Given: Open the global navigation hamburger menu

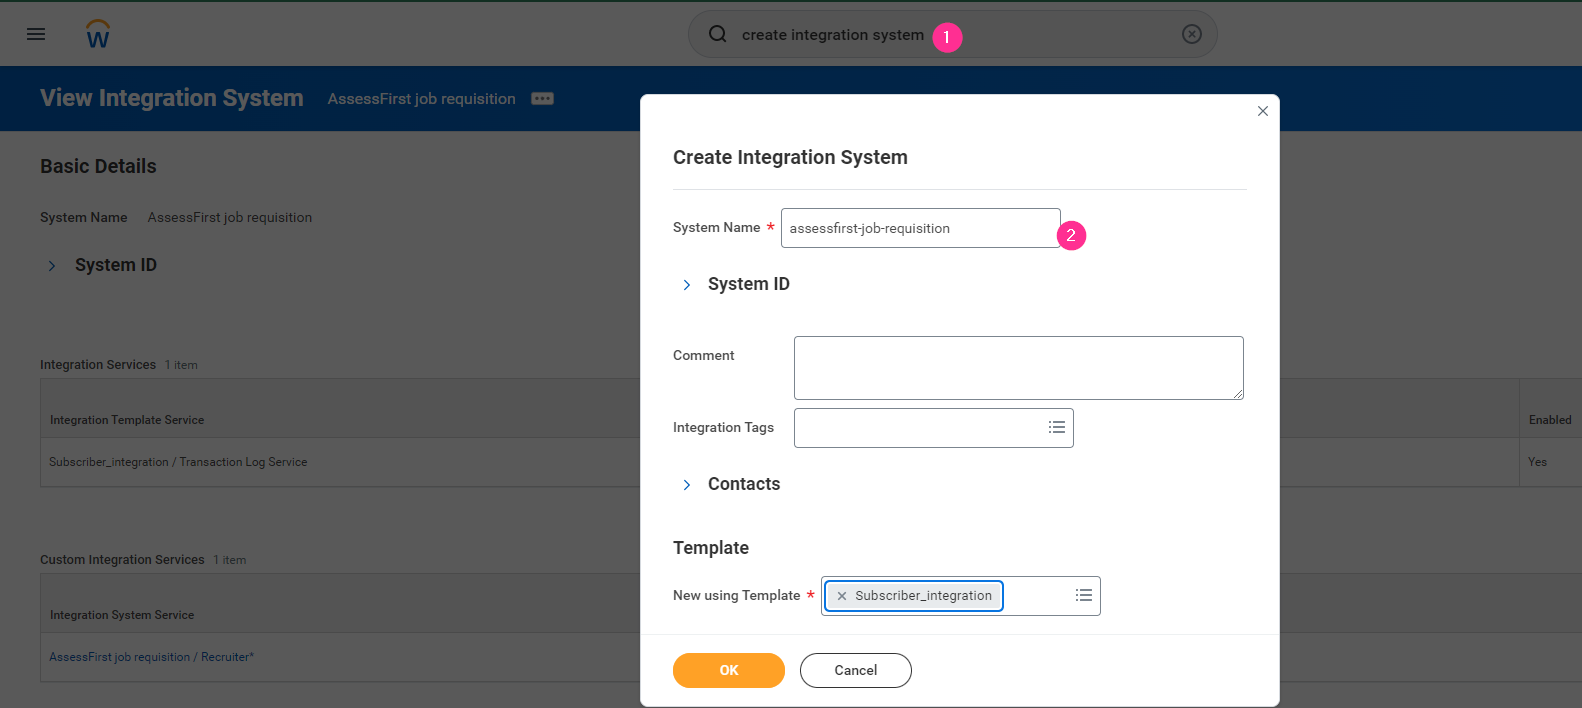Looking at the screenshot, I should pyautogui.click(x=36, y=34).
